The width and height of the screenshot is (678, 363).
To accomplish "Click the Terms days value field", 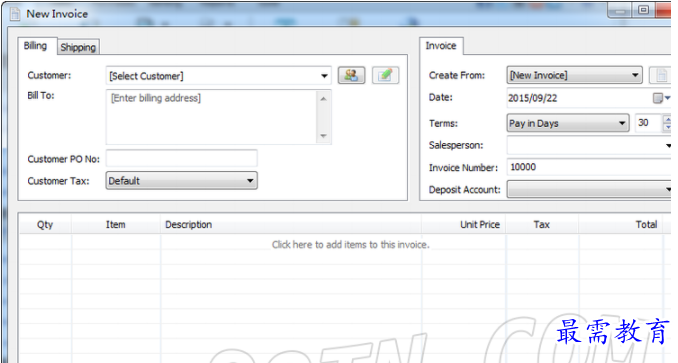I will [648, 123].
